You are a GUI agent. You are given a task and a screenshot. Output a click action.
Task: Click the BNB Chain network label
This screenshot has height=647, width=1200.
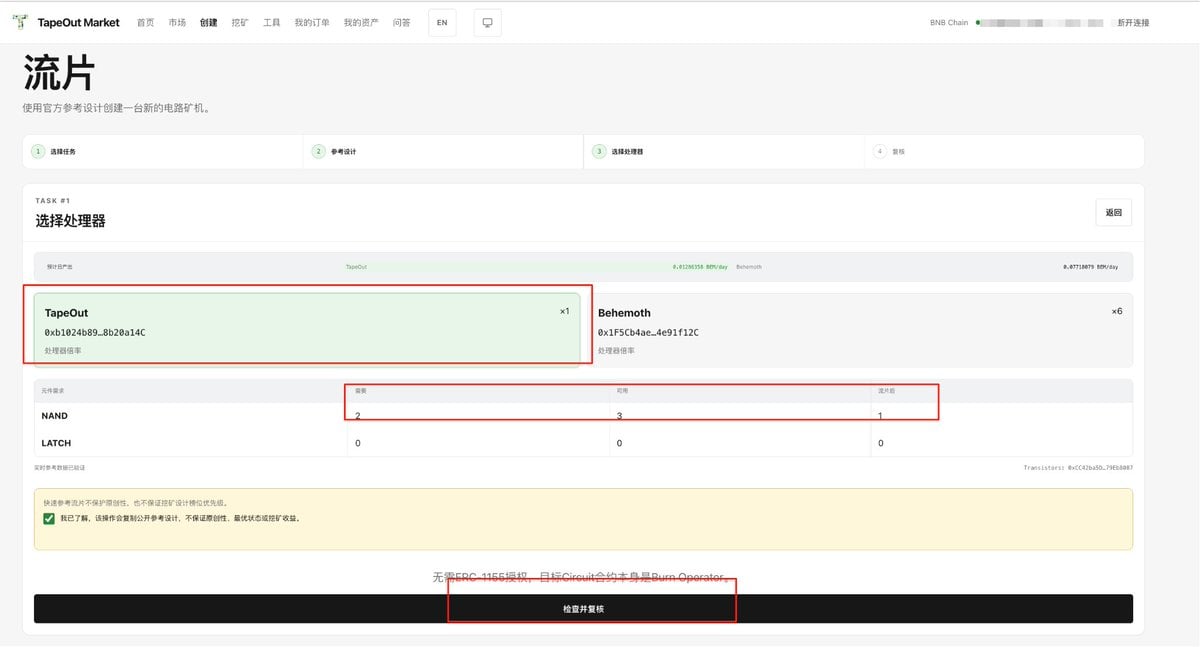click(949, 22)
